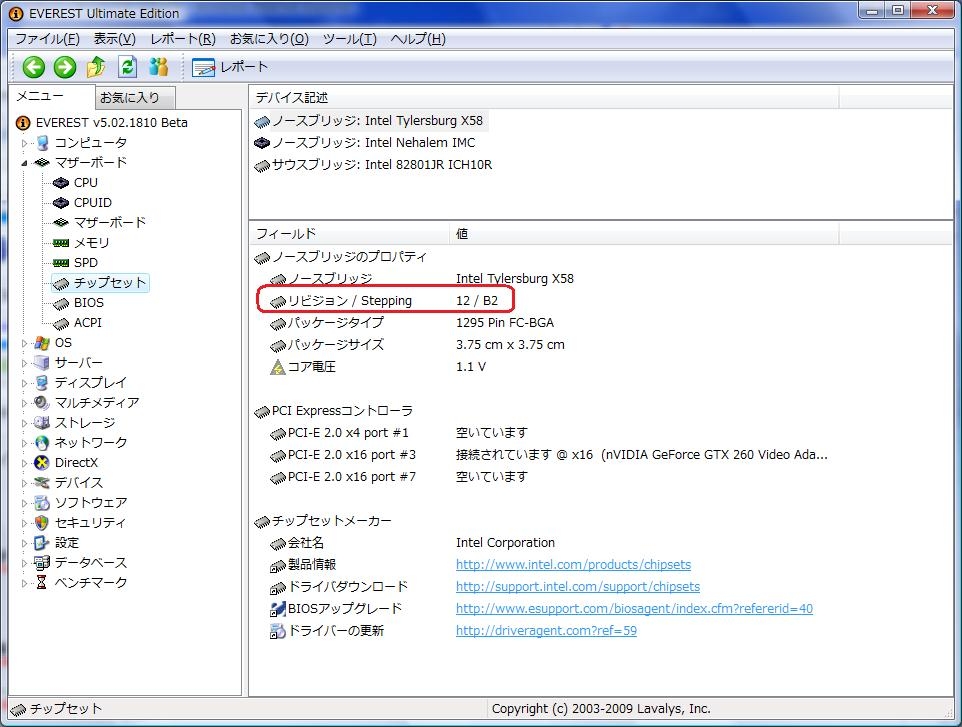
Task: Click the 設定 settings tree icon
Action: (x=41, y=543)
